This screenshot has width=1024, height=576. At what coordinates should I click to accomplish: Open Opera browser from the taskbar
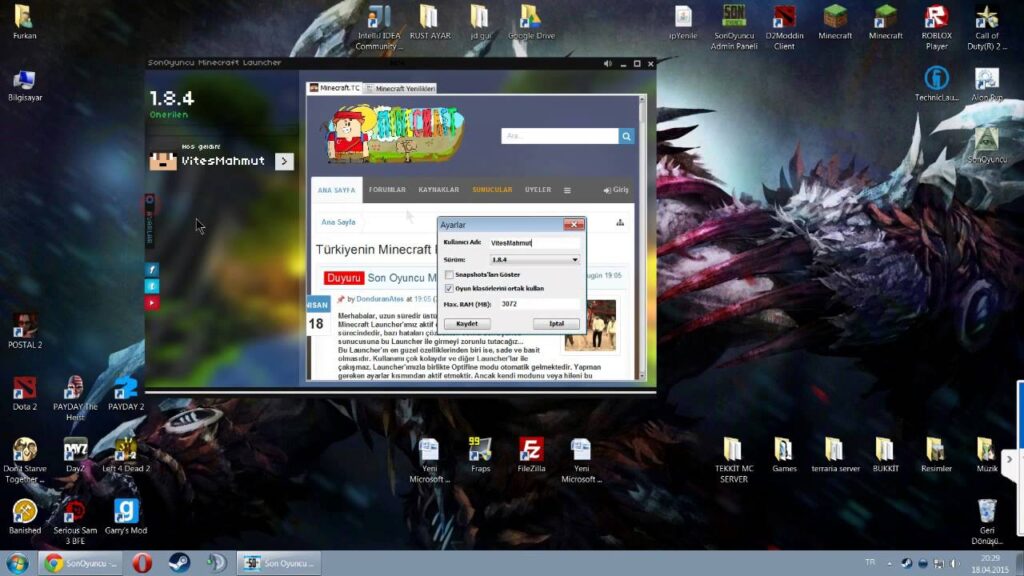coord(142,563)
